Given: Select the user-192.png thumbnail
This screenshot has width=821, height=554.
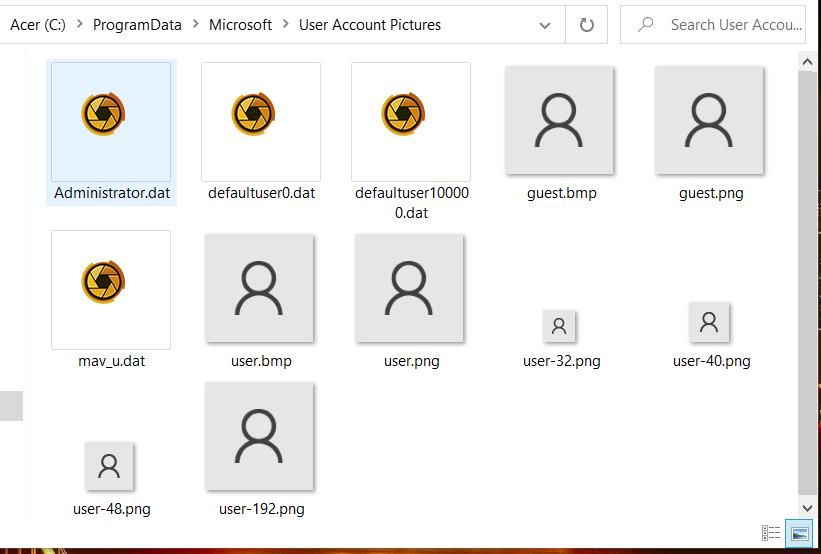Looking at the screenshot, I should 259,436.
